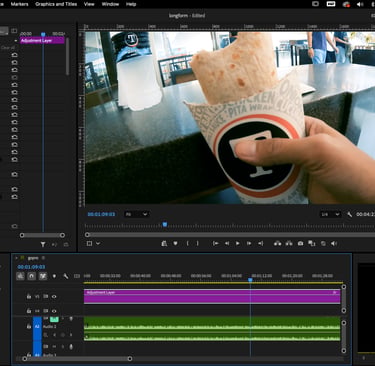The width and height of the screenshot is (375, 366).
Task: Open the Help menu
Action: (131, 4)
